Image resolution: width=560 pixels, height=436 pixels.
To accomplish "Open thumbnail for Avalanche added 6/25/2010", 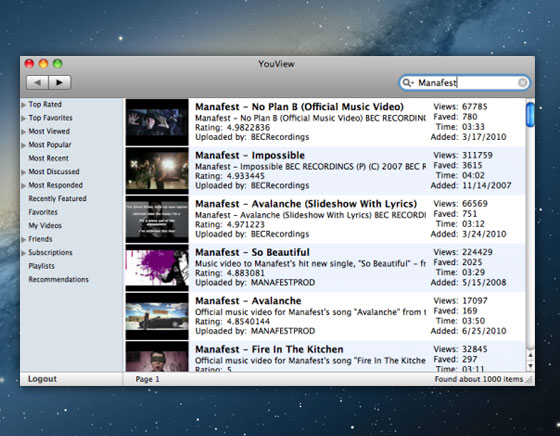I will (157, 316).
